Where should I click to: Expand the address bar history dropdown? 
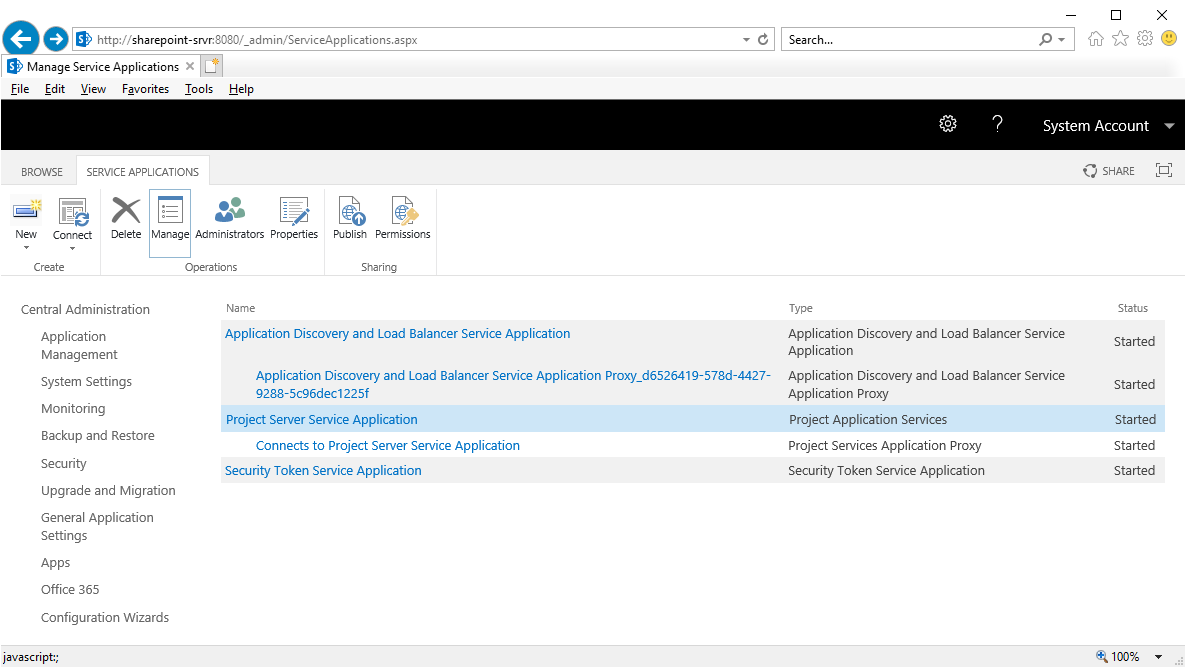(746, 39)
